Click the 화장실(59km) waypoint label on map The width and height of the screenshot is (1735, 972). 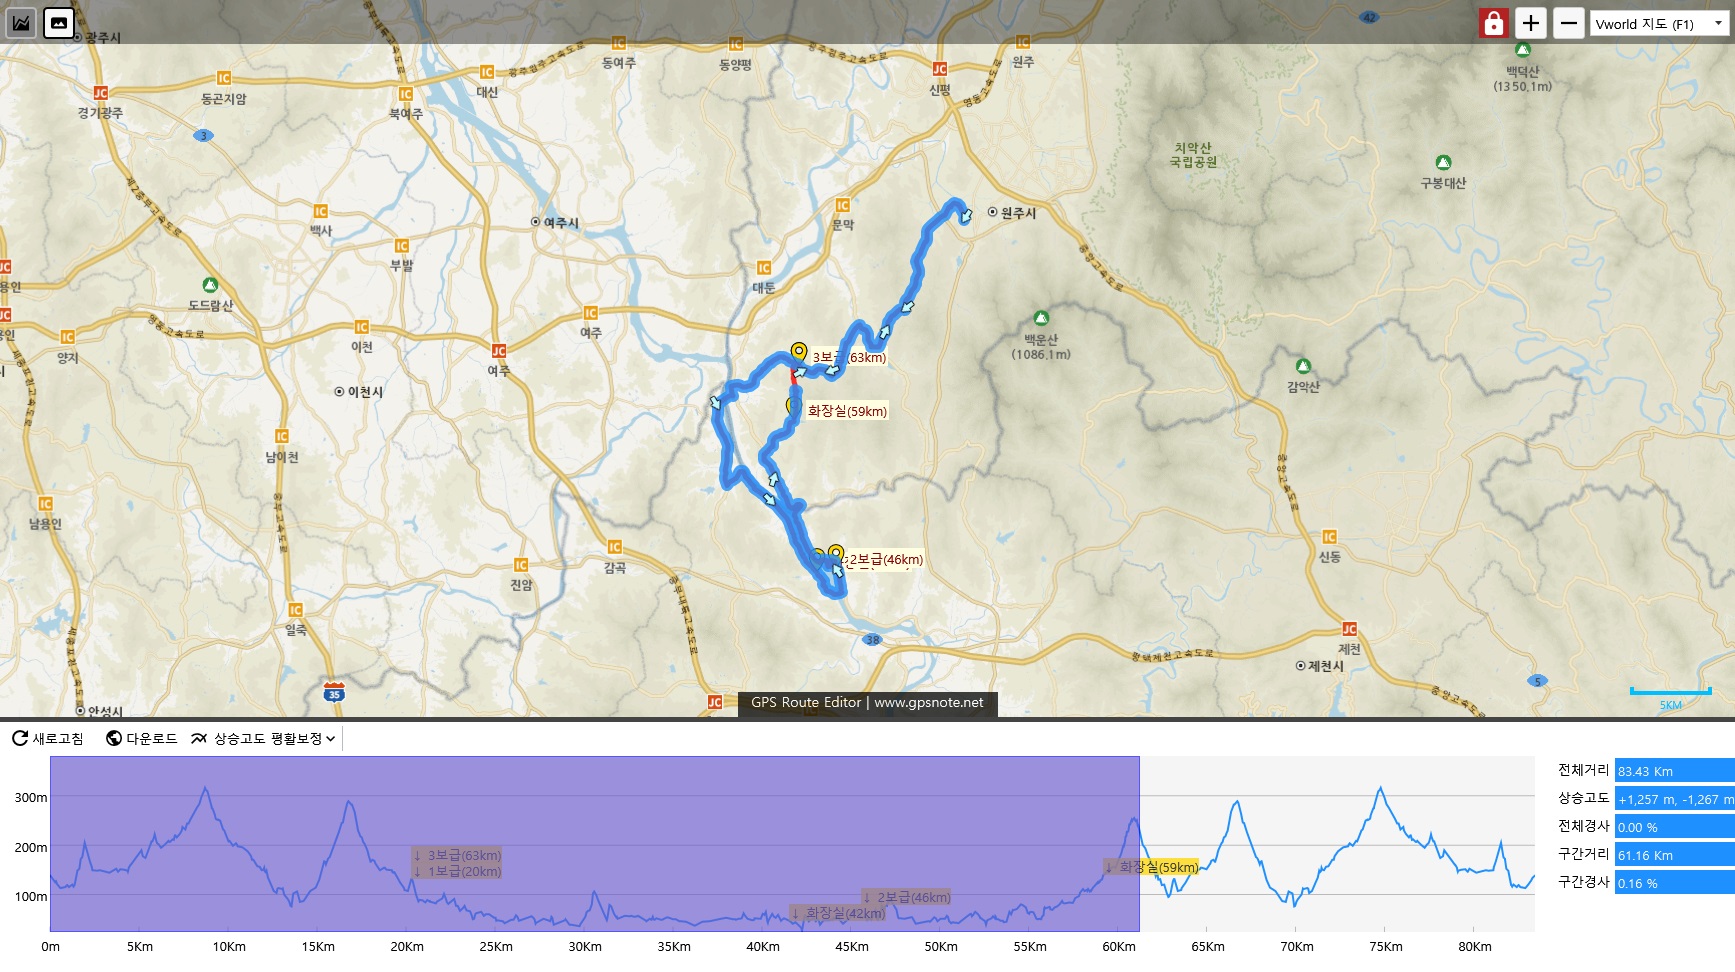click(847, 411)
